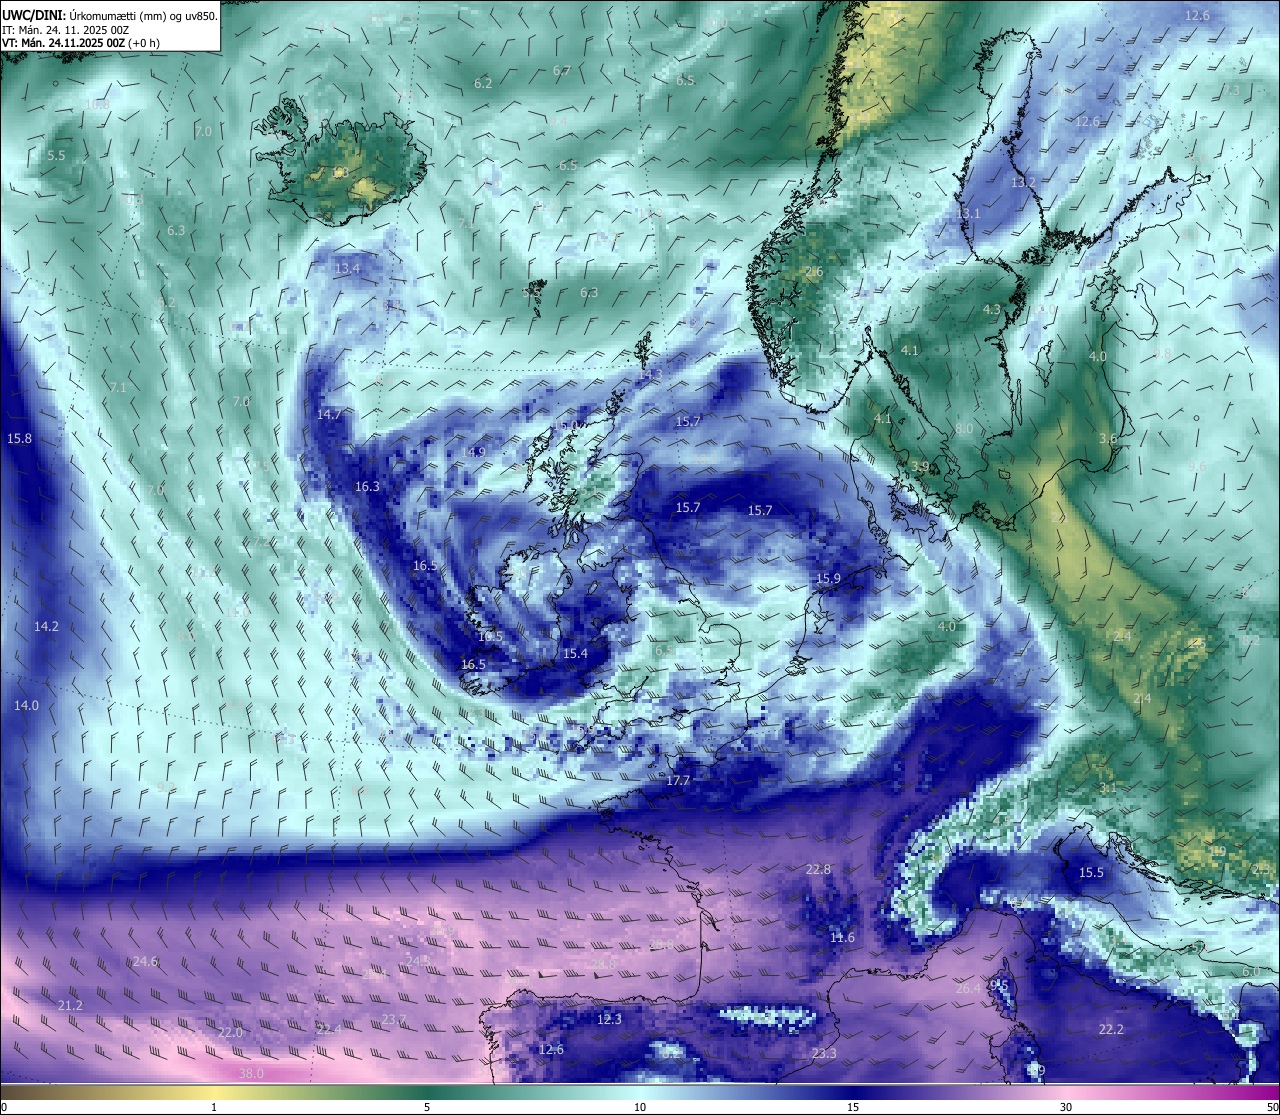
Task: Click the map value '14.9'
Action: pyautogui.click(x=473, y=452)
